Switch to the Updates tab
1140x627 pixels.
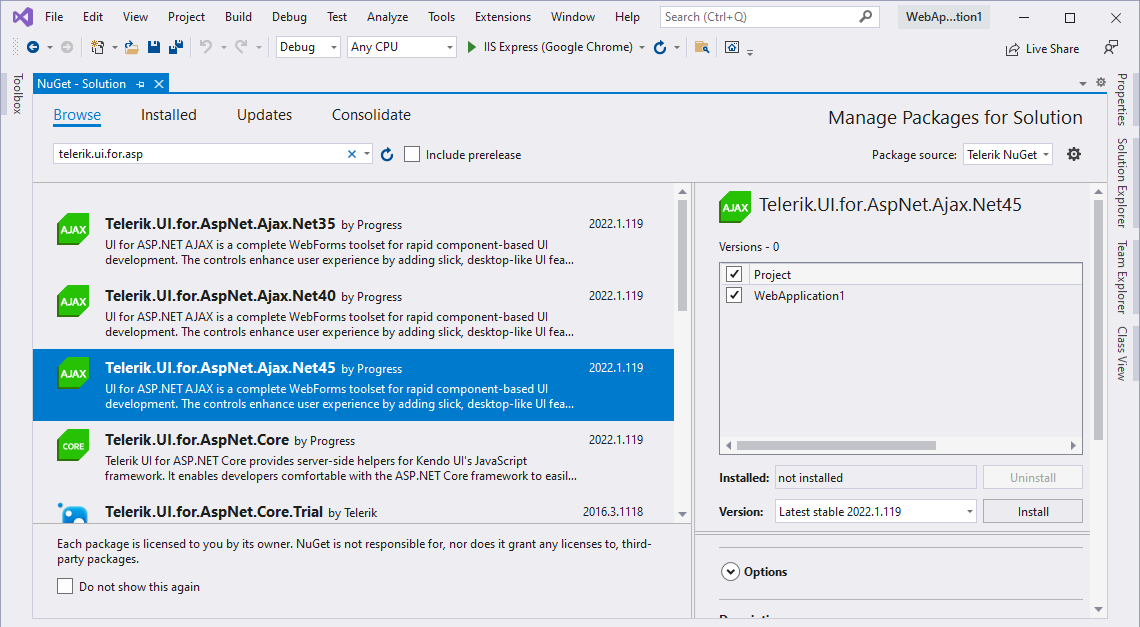[263, 115]
